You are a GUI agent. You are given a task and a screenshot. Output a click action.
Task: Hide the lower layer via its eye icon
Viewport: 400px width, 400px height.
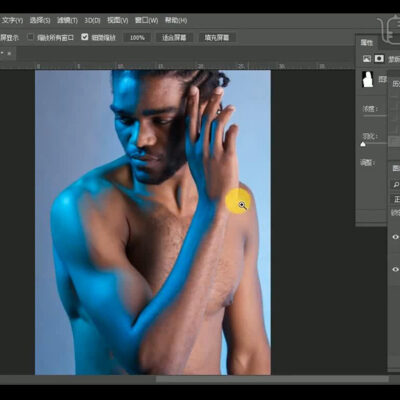(x=395, y=269)
